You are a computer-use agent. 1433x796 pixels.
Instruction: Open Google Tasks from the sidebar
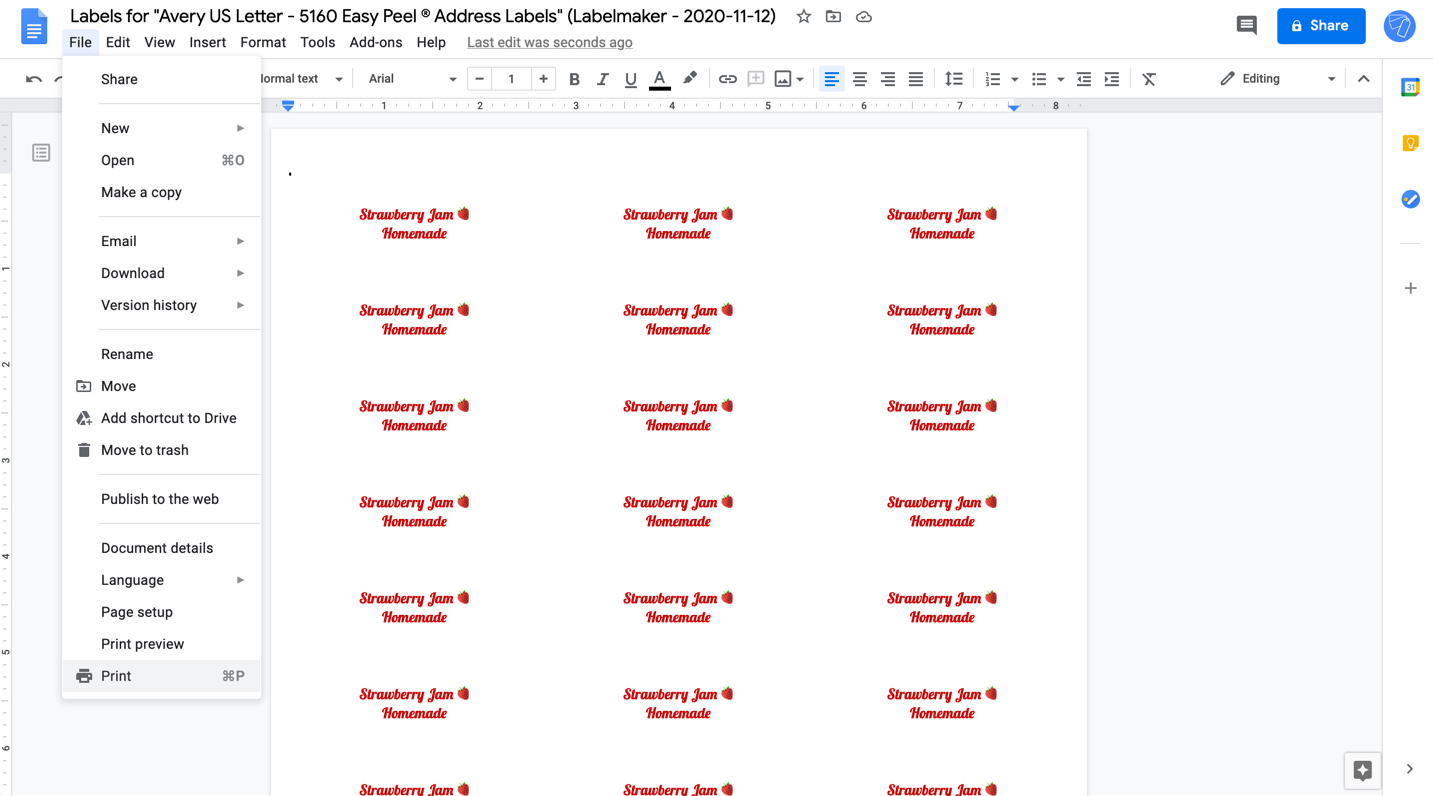coord(1410,198)
